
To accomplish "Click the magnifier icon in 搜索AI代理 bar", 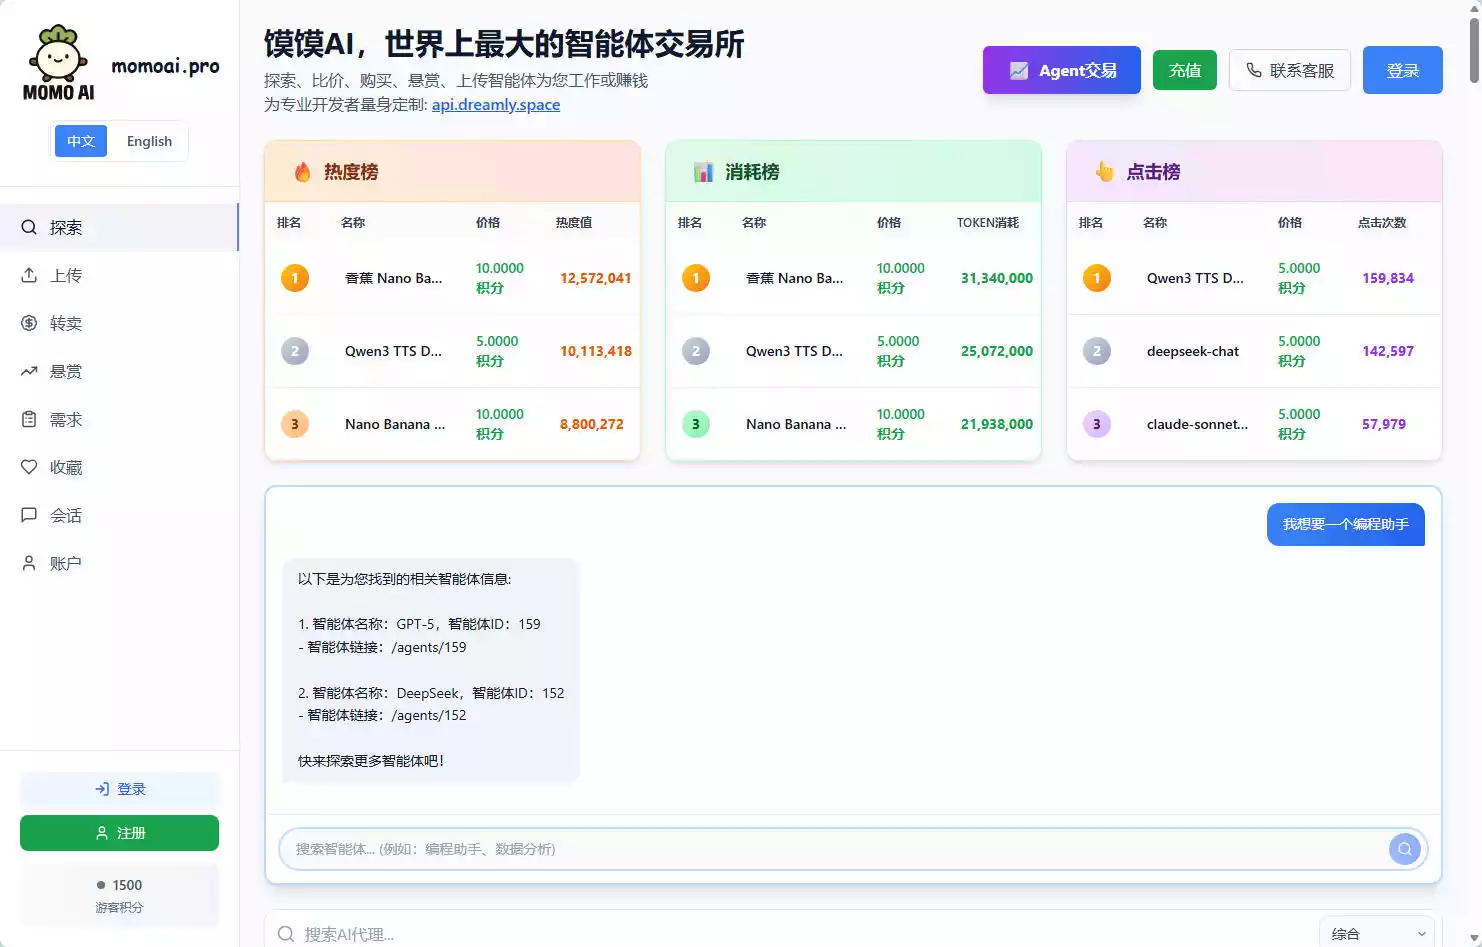I will (x=286, y=934).
